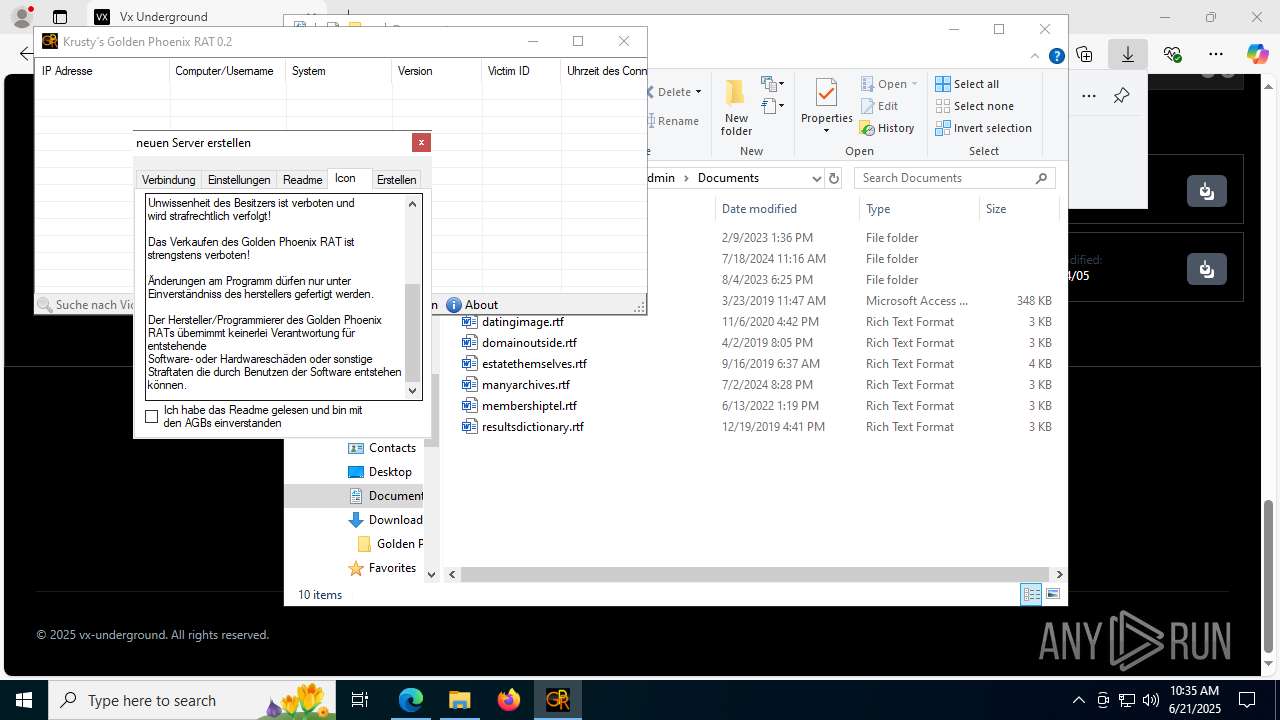1280x720 pixels.
Task: Click the lower download button on Vx page
Action: tap(1206, 269)
